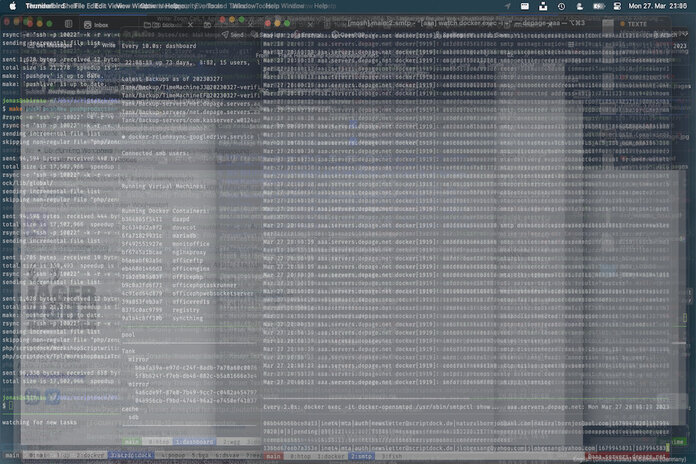Select the tmux tab '1:docker' in right terminal
696x464 pixels.
tap(331, 456)
